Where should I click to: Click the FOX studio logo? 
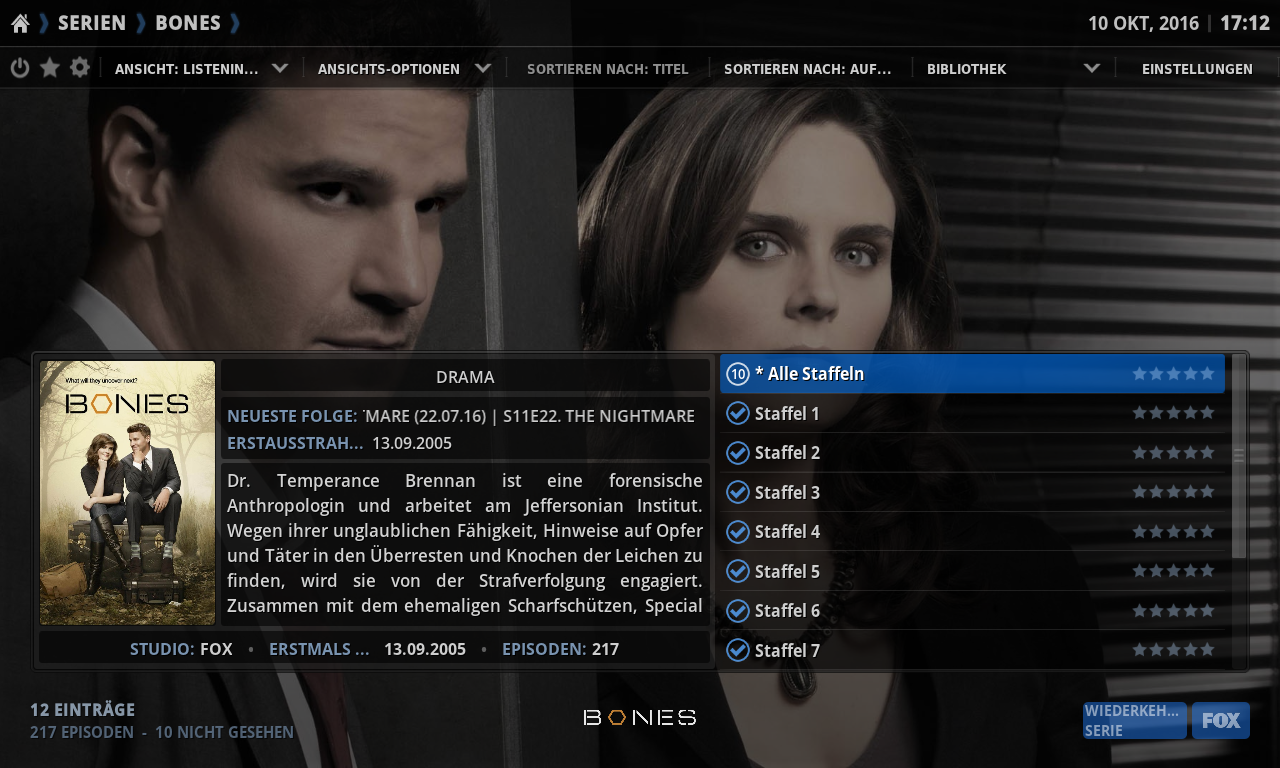click(1221, 720)
